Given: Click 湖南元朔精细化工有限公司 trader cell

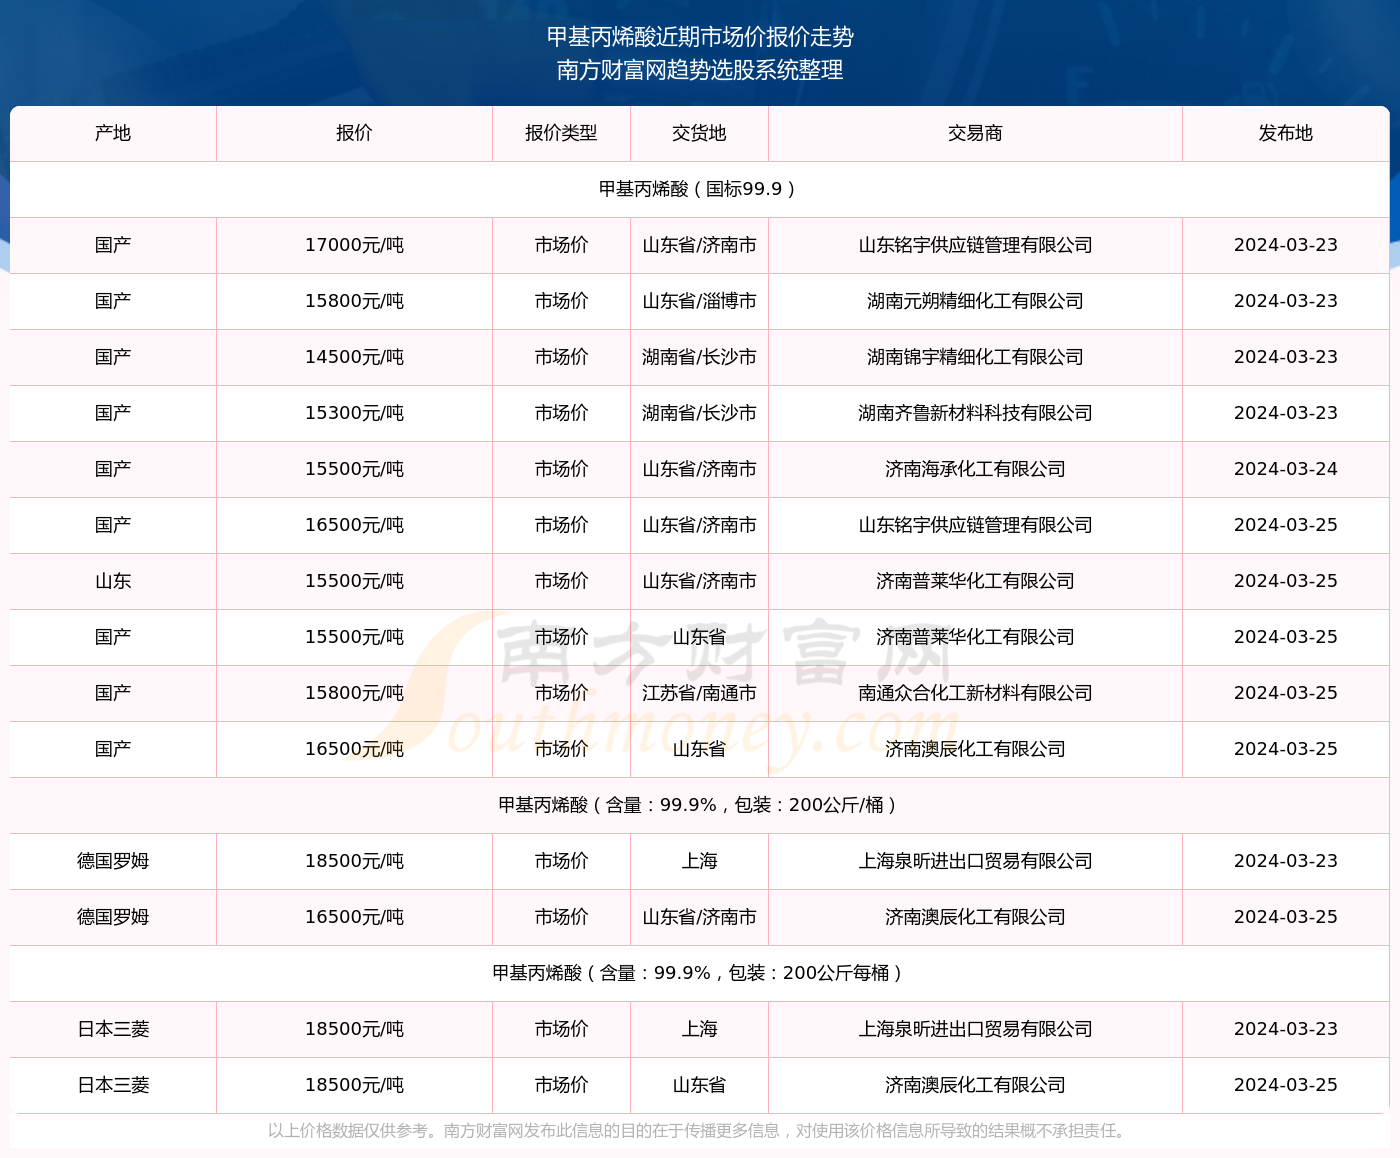Looking at the screenshot, I should click(x=975, y=301).
